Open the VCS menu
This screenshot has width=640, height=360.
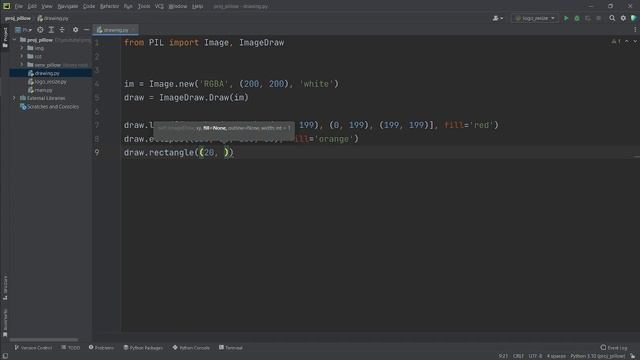point(159,7)
